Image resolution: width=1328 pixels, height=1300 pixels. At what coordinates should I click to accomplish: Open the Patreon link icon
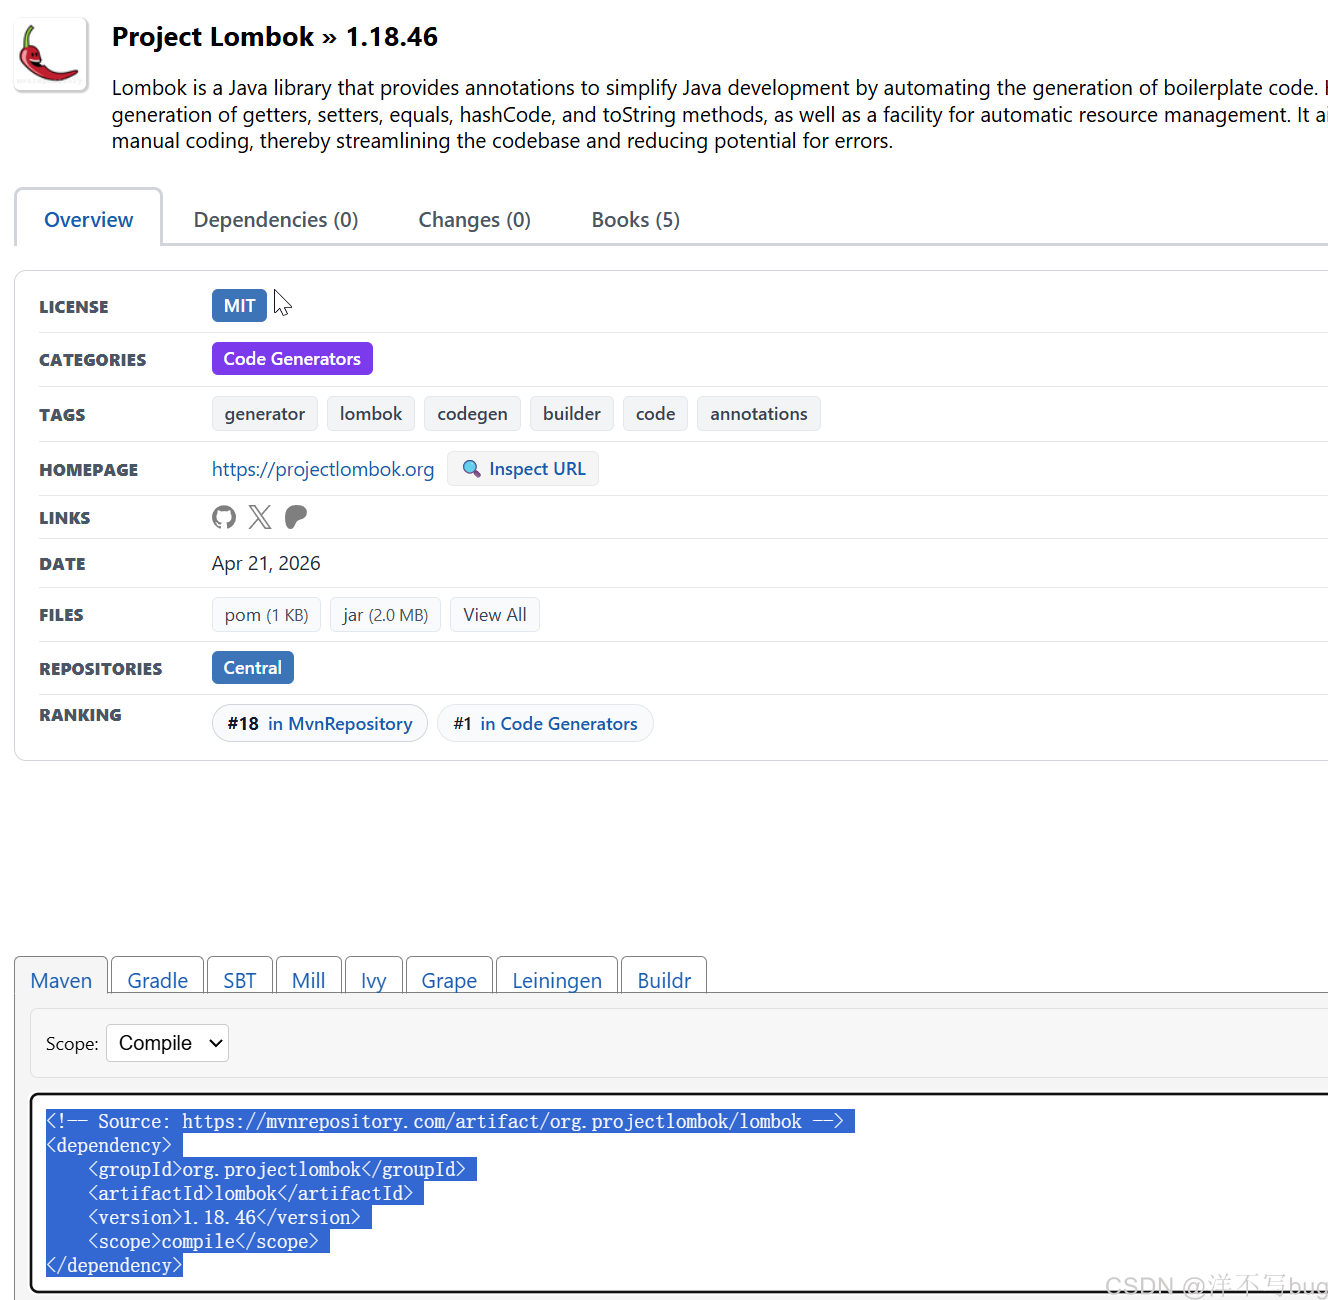(296, 517)
